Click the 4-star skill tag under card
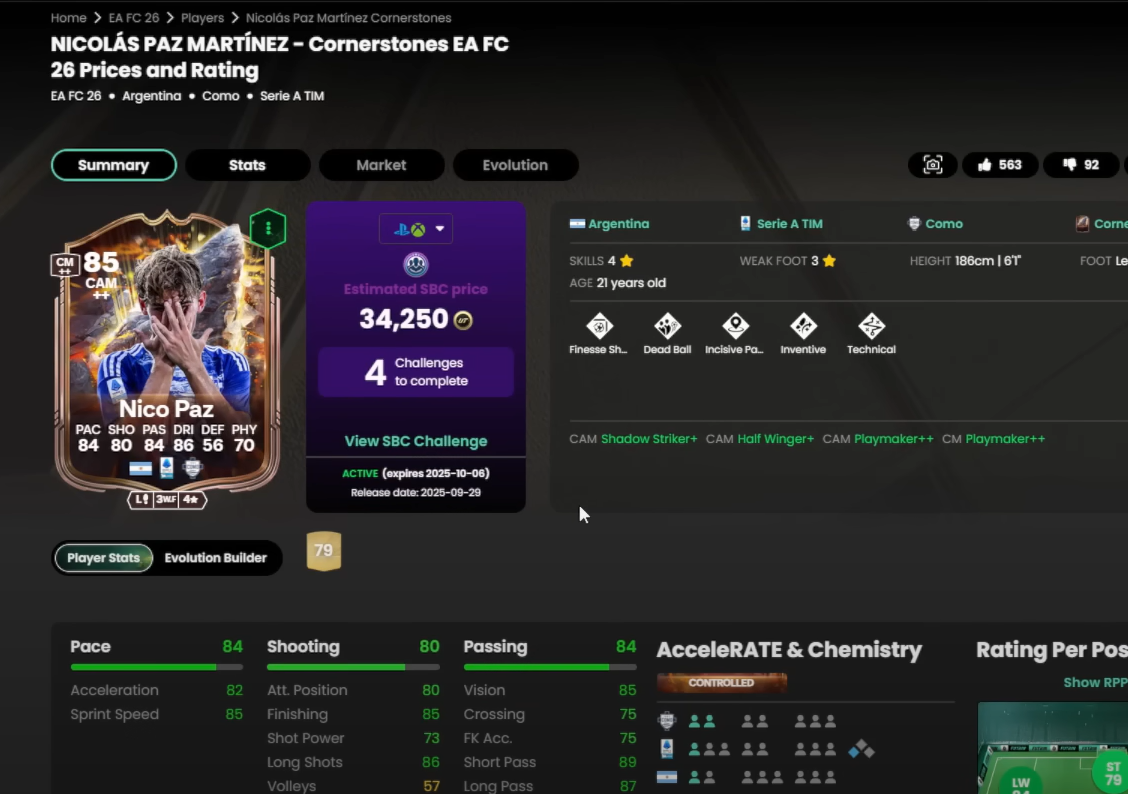1128x794 pixels. [191, 499]
